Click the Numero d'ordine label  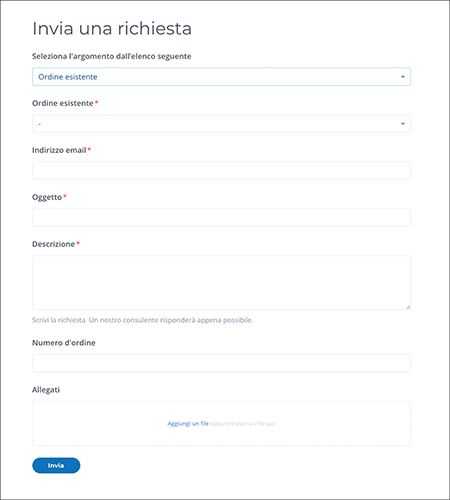pos(64,343)
